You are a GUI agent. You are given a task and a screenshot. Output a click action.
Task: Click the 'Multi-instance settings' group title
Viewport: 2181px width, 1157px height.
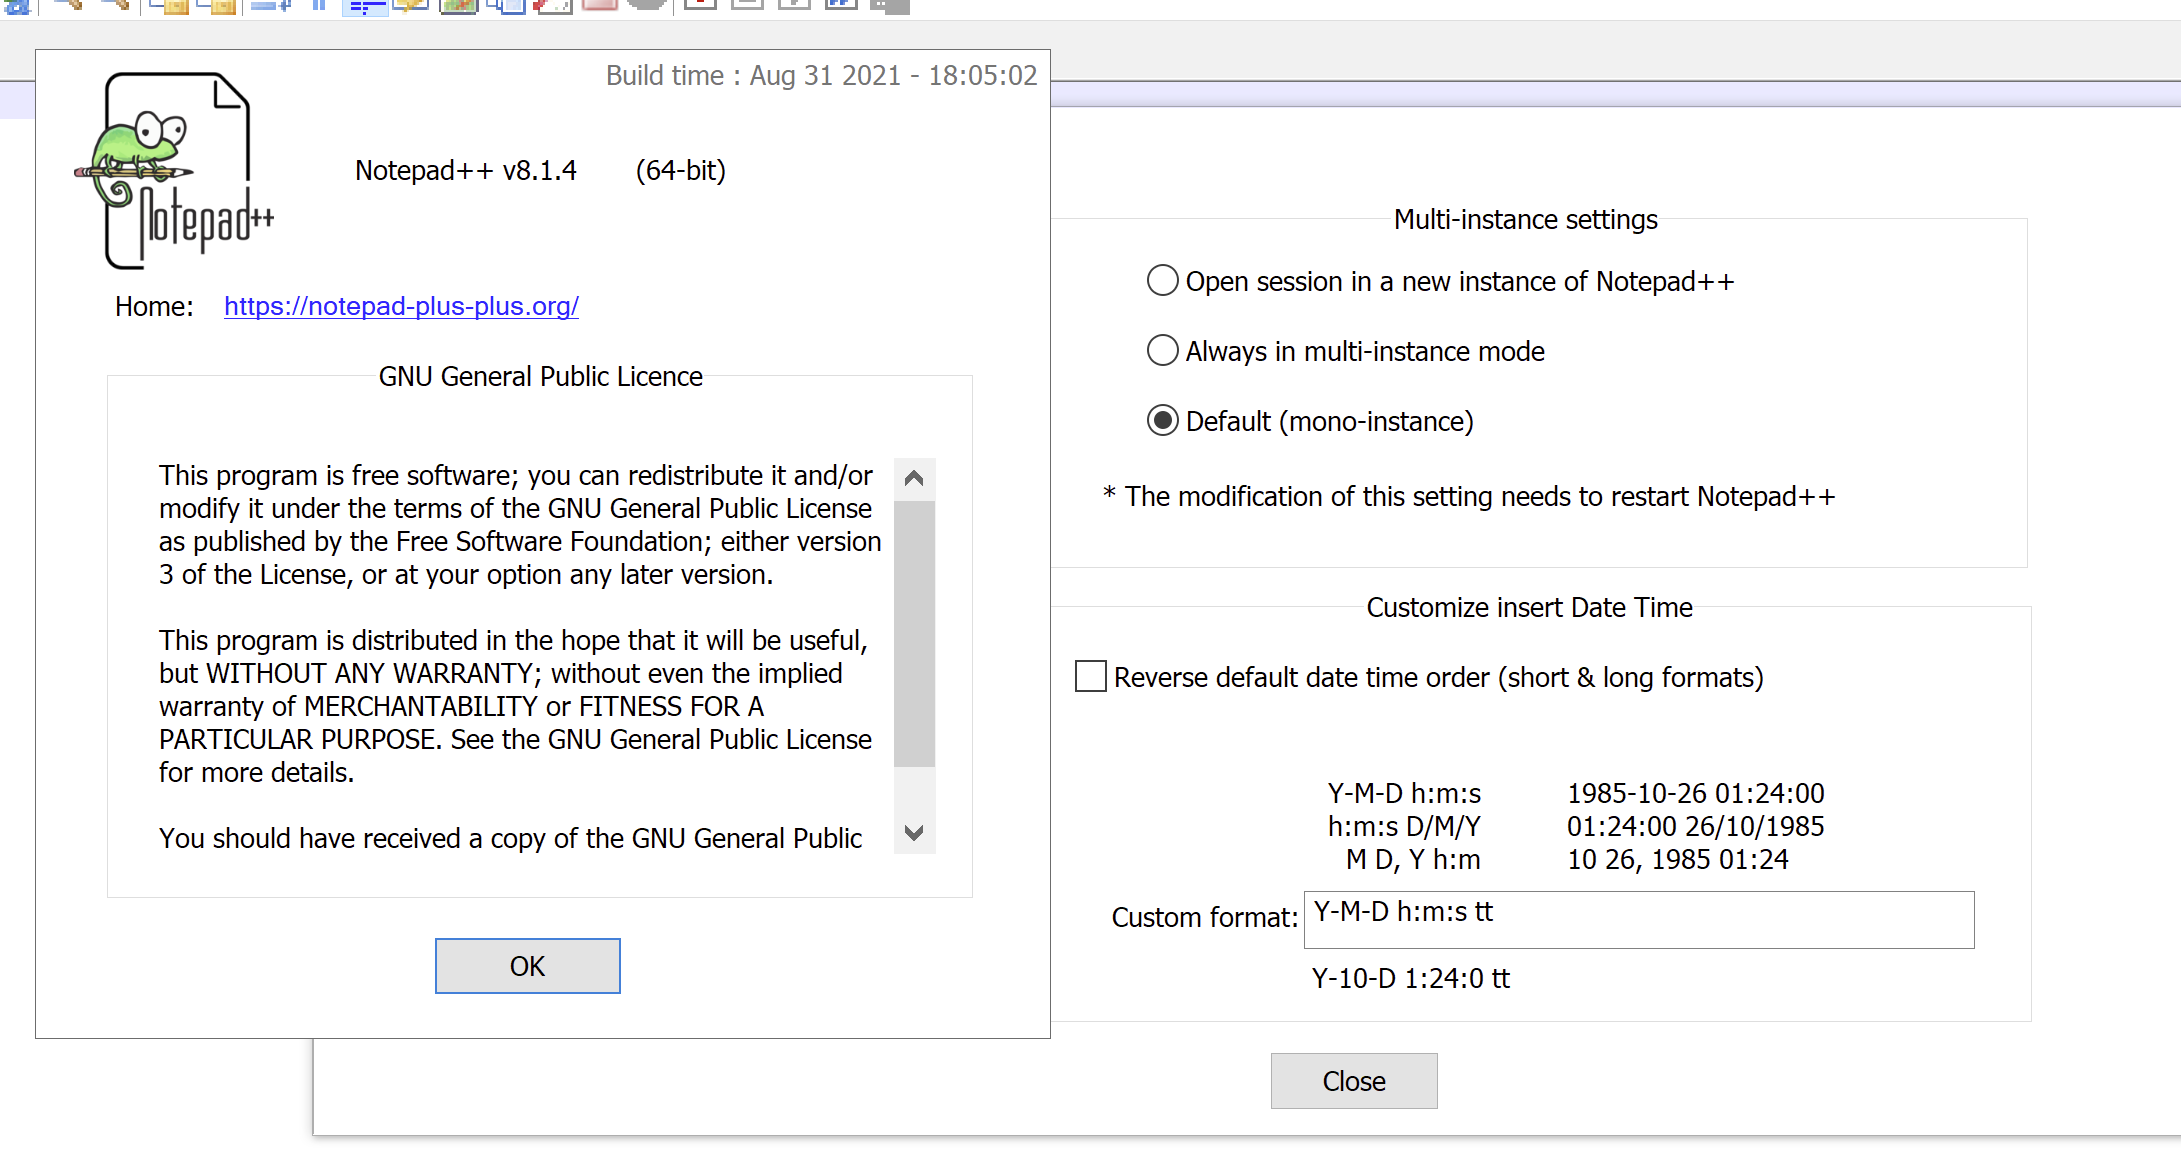click(x=1526, y=219)
